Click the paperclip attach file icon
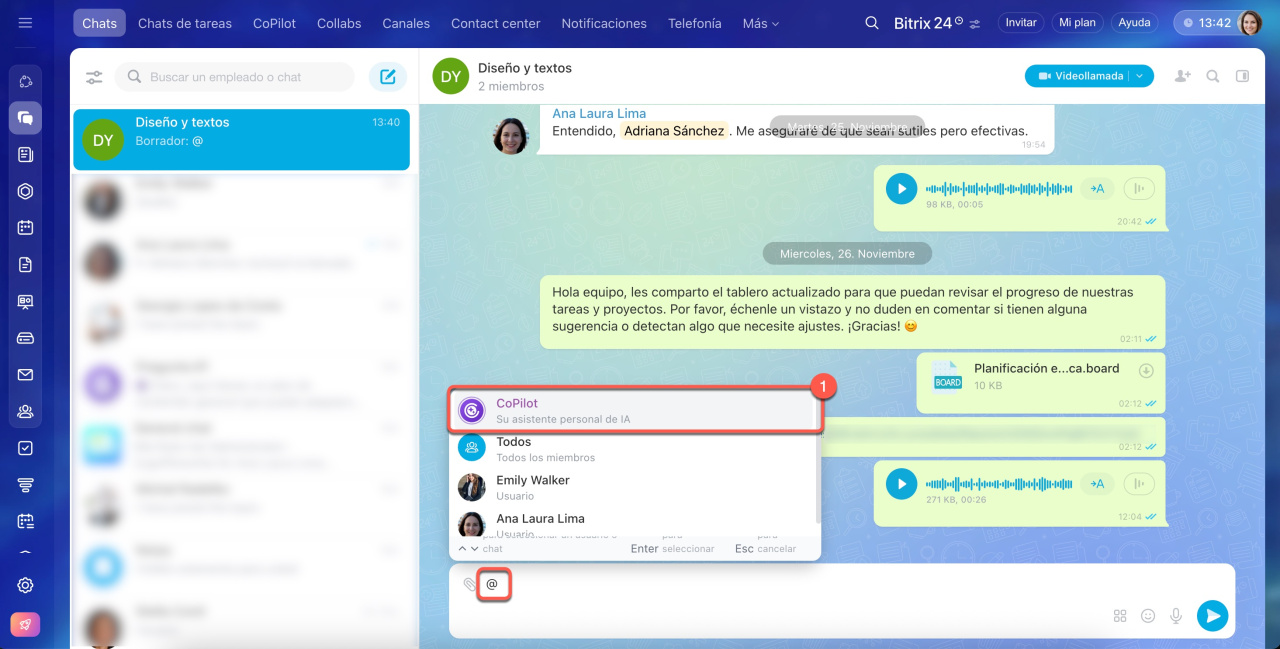The width and height of the screenshot is (1280, 649). coord(470,584)
